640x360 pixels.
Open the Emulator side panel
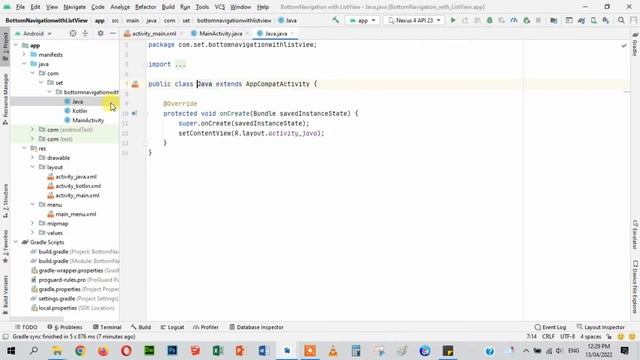click(x=635, y=235)
